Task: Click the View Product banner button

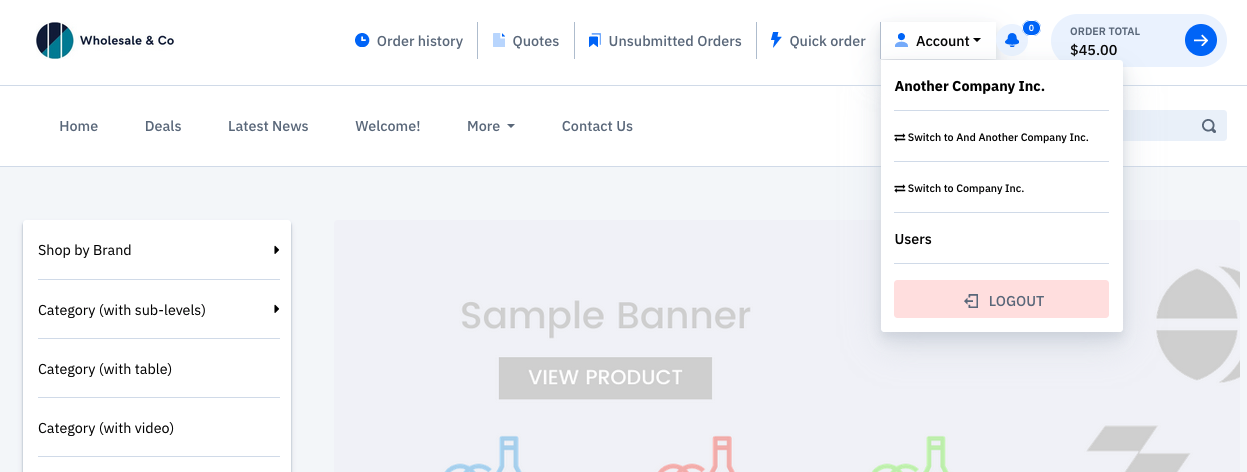Action: 605,378
